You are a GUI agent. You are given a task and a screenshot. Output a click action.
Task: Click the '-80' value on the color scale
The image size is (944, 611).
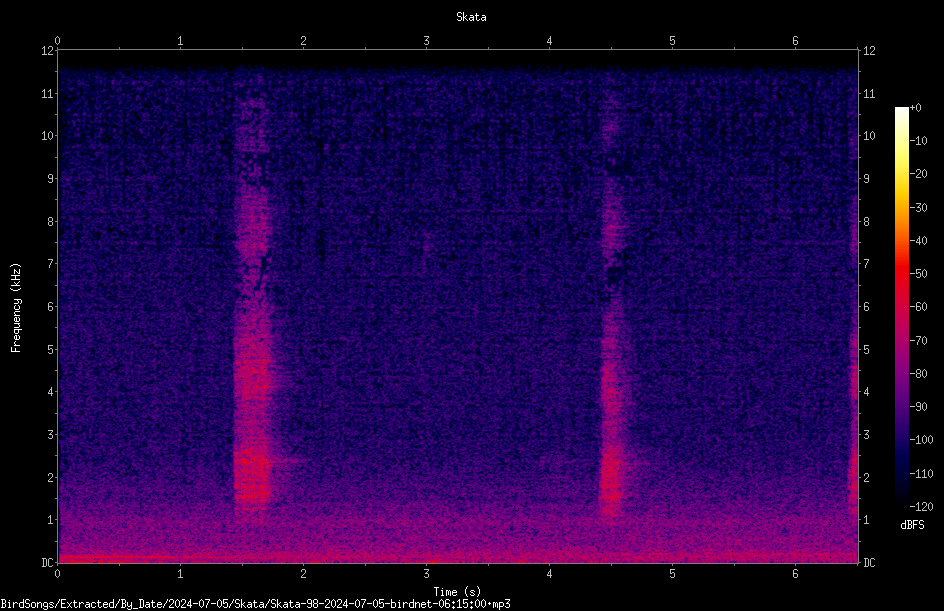(918, 374)
